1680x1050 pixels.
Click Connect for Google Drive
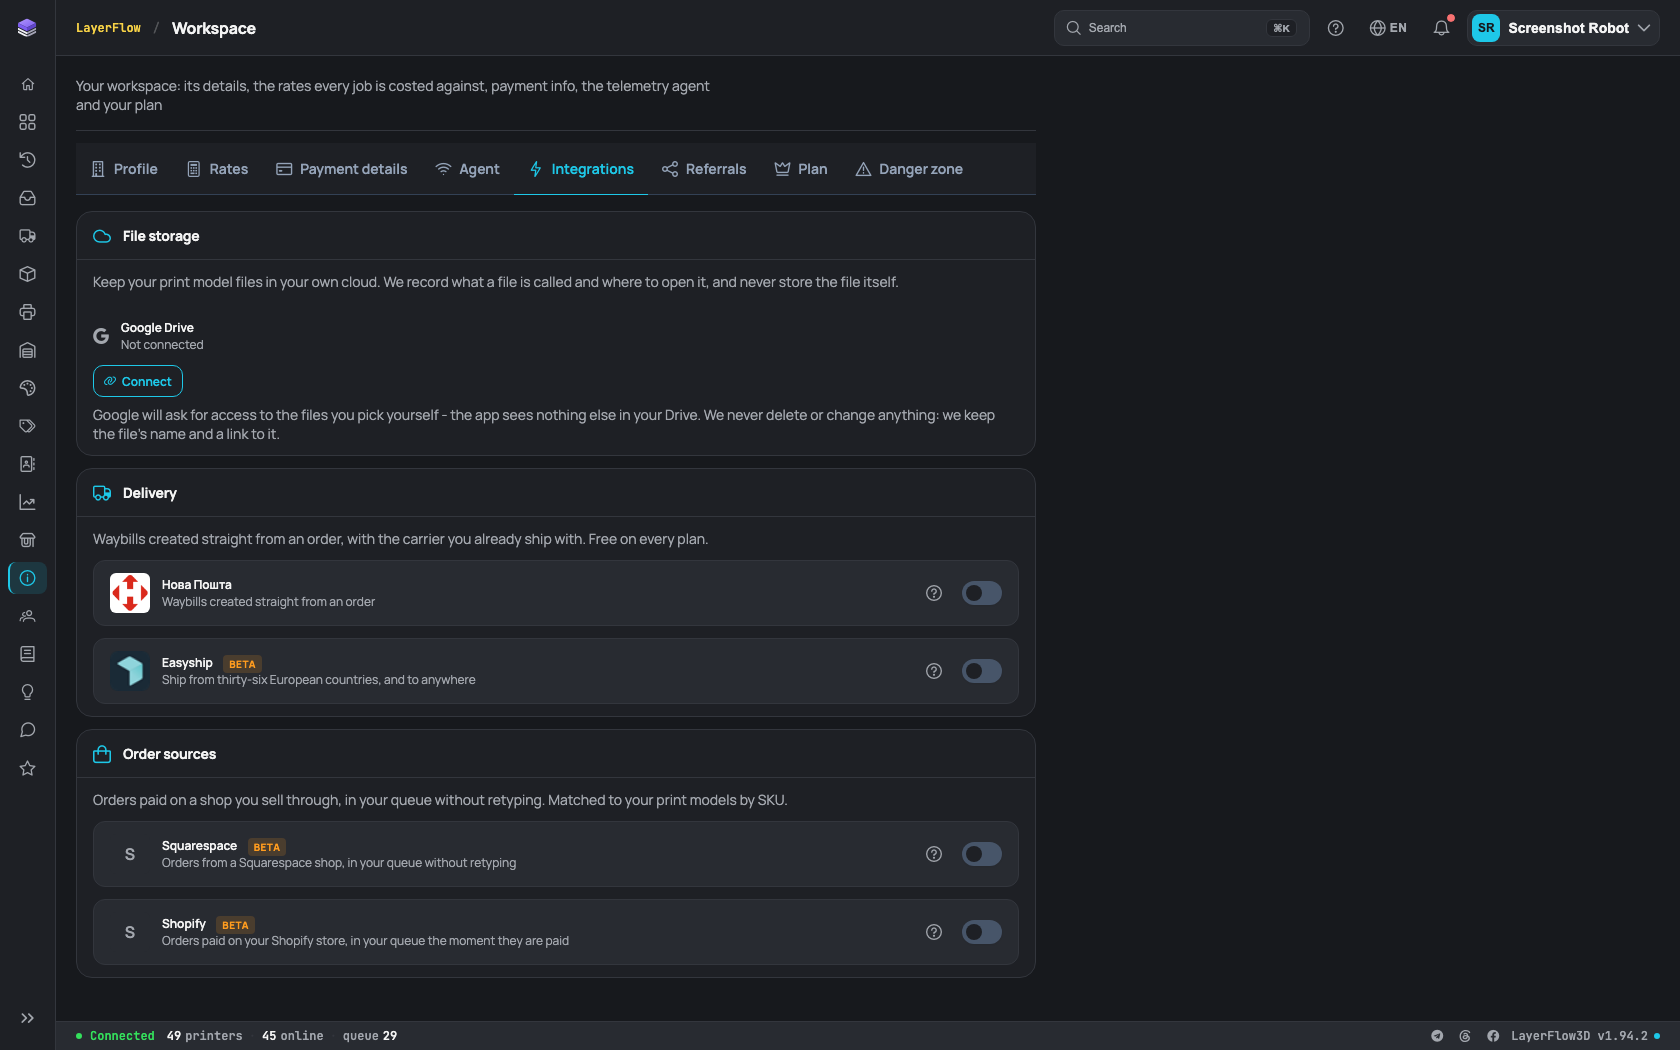[x=138, y=381]
